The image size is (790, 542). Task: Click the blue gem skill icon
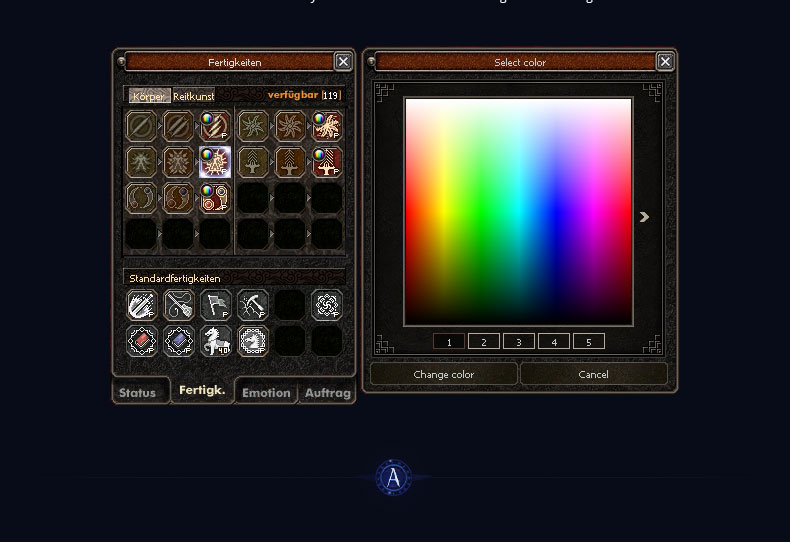tap(178, 341)
